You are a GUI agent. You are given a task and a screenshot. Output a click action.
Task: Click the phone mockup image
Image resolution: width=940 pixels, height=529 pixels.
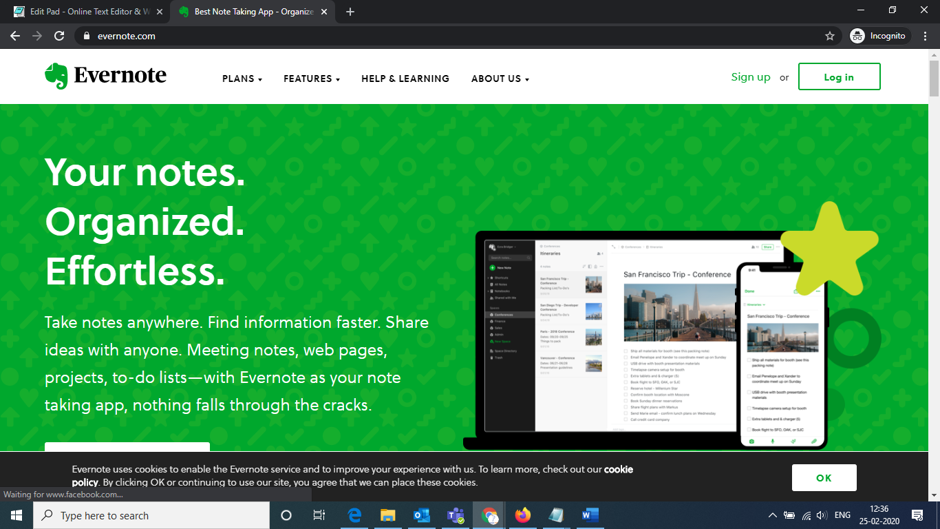click(782, 355)
